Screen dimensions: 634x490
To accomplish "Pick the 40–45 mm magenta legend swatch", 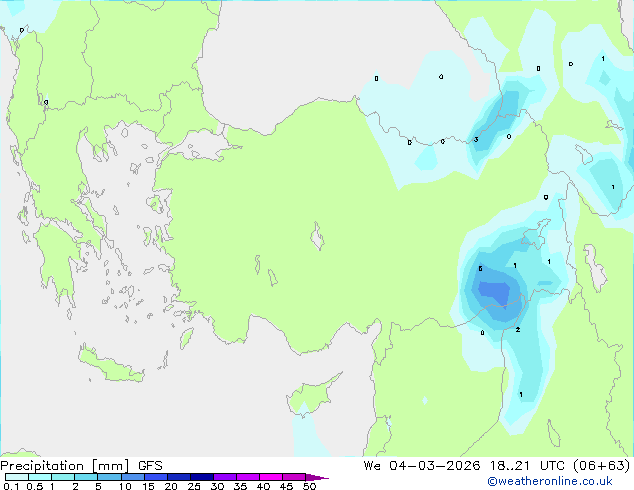I will [271, 477].
